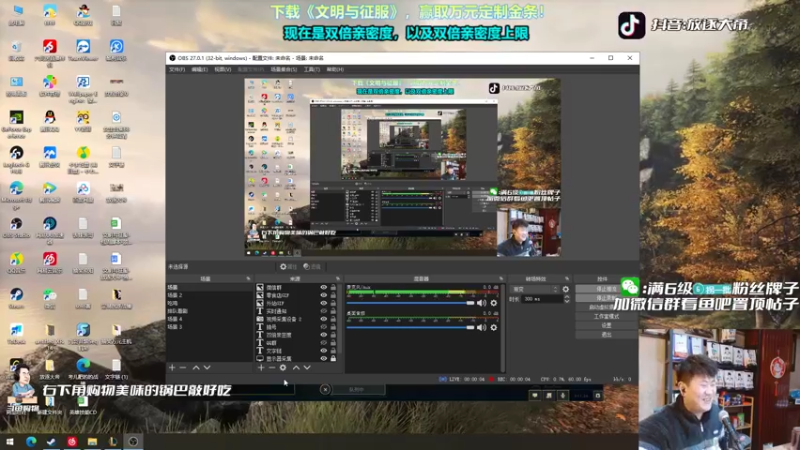The width and height of the screenshot is (800, 450).
Task: Adjust desktop audio volume slider in mixer
Action: [x=411, y=328]
